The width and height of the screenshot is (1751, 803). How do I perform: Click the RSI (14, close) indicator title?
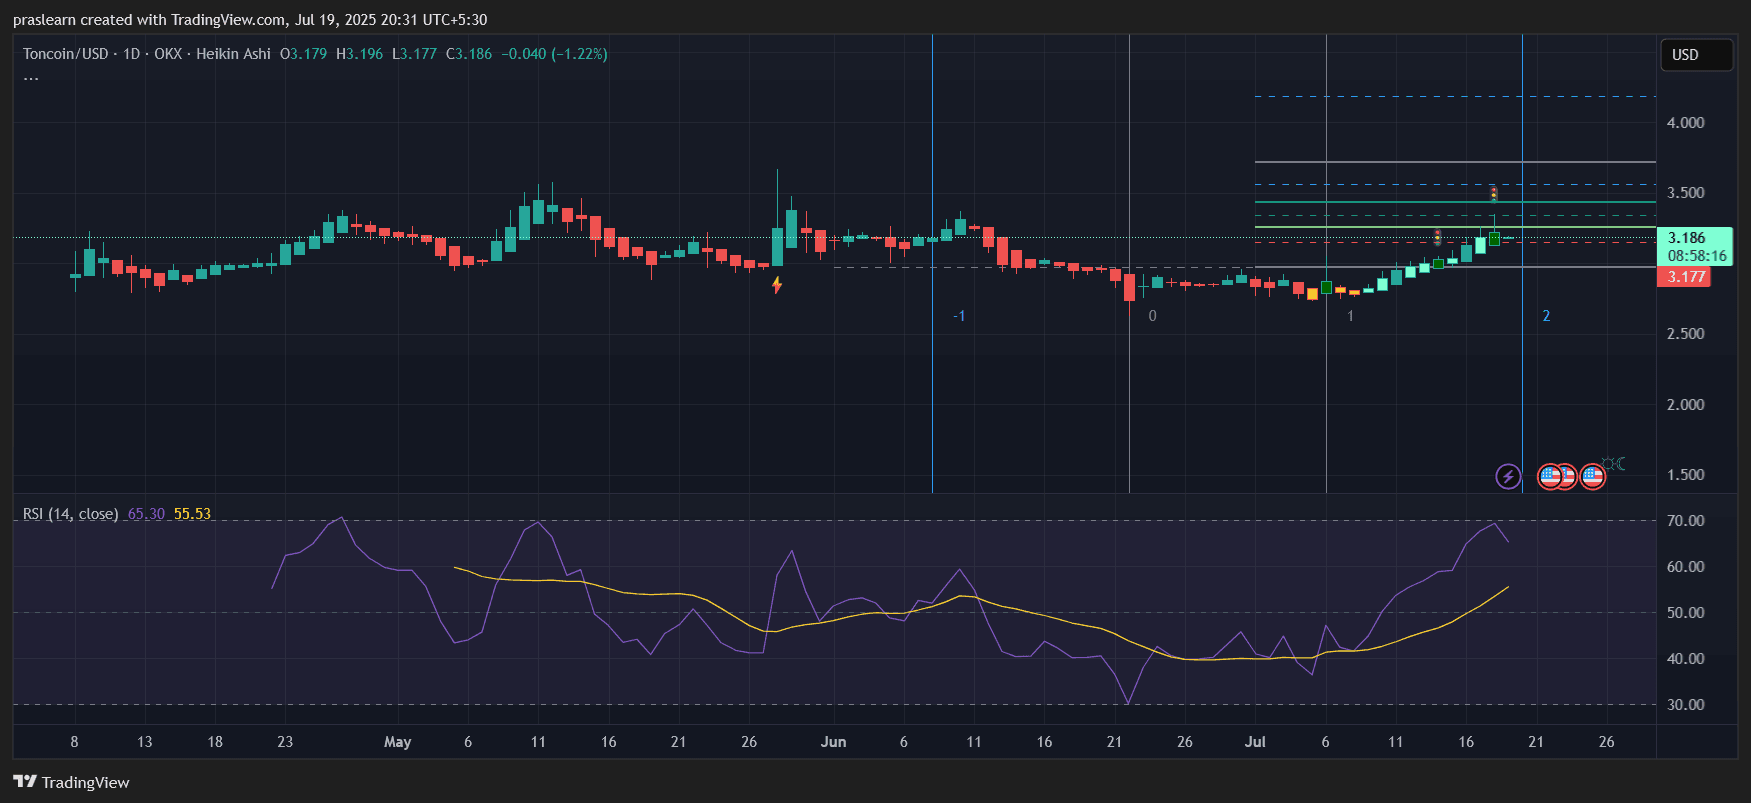[70, 514]
